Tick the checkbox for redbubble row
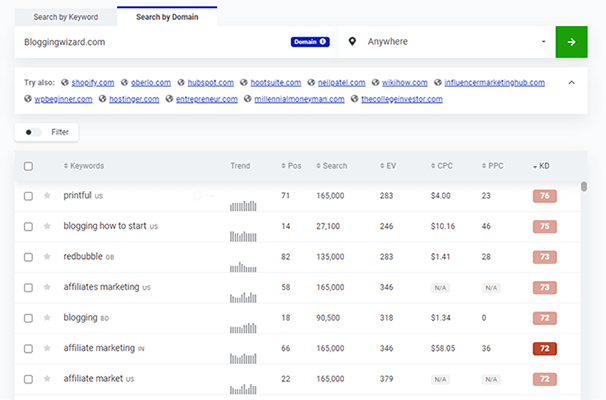Image resolution: width=606 pixels, height=400 pixels. (x=28, y=257)
